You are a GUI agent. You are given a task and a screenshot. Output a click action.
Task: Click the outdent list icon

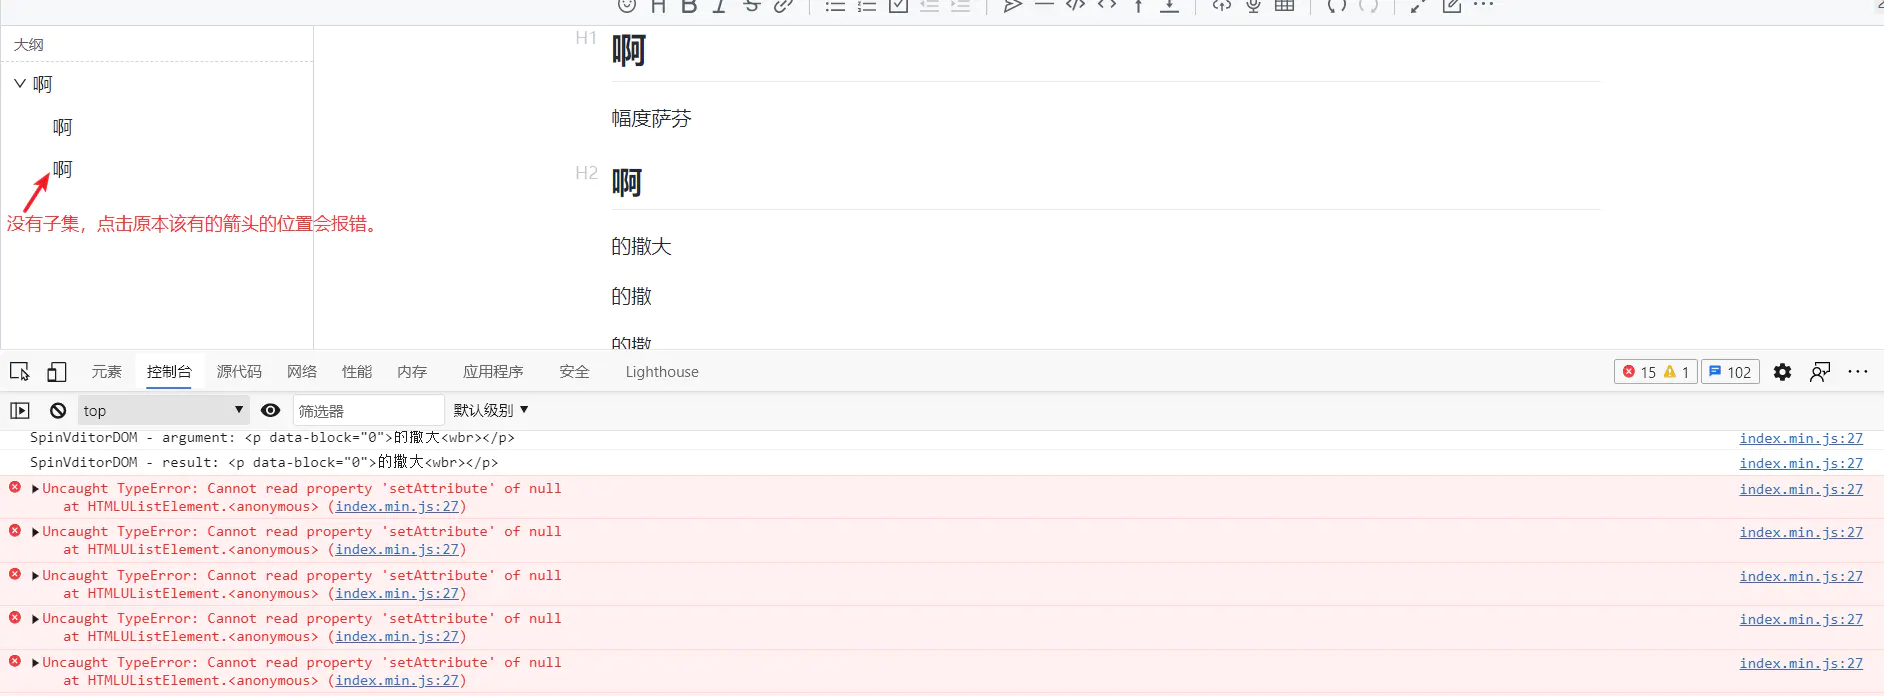[x=929, y=5]
